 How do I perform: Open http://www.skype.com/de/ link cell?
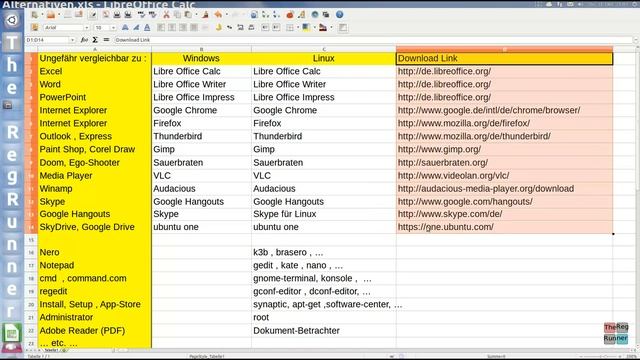(504, 214)
